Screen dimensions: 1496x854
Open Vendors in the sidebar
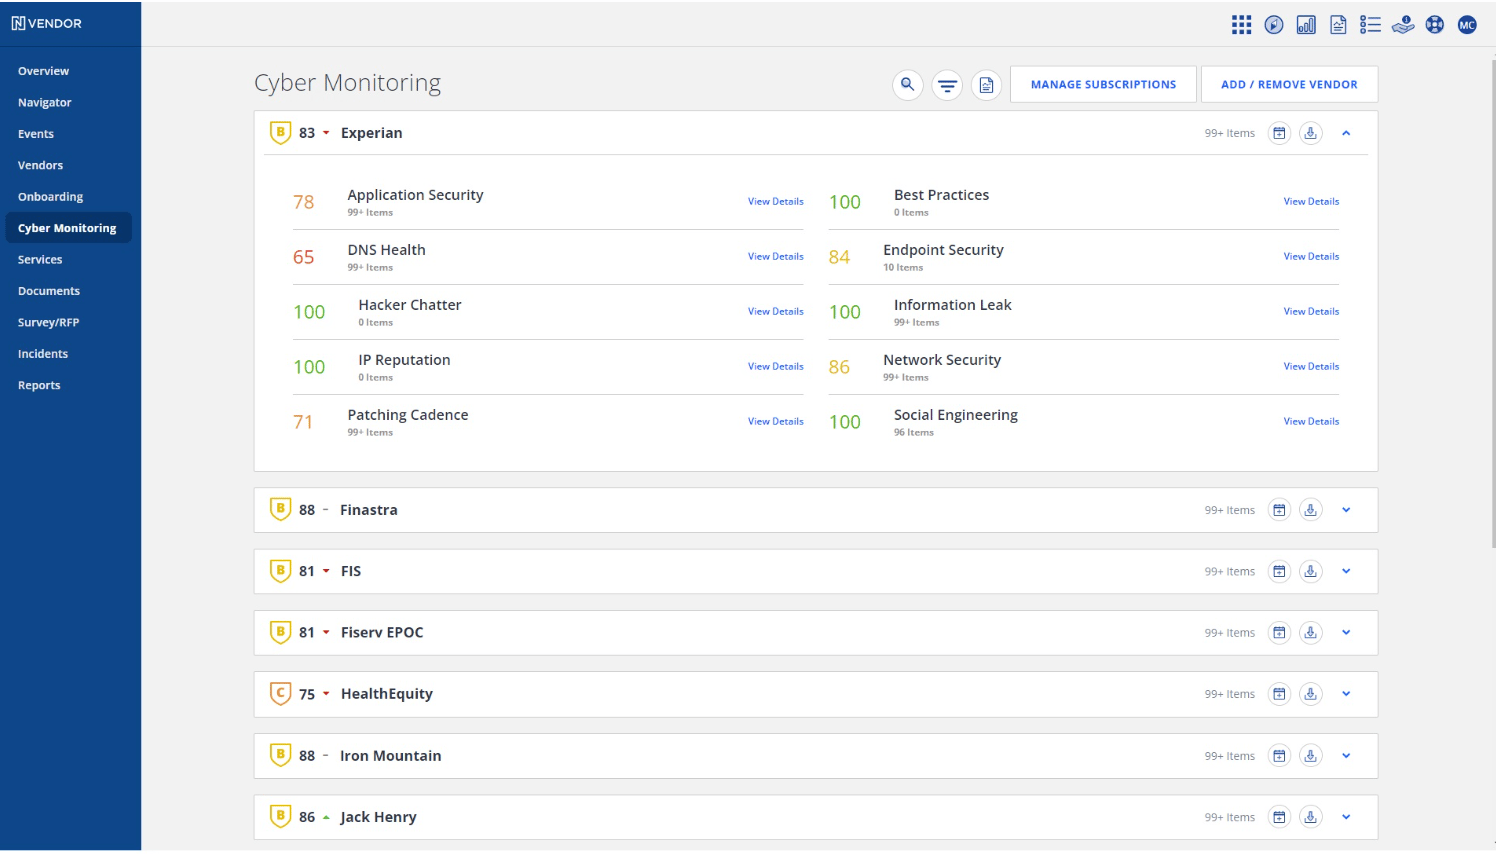pyautogui.click(x=40, y=165)
